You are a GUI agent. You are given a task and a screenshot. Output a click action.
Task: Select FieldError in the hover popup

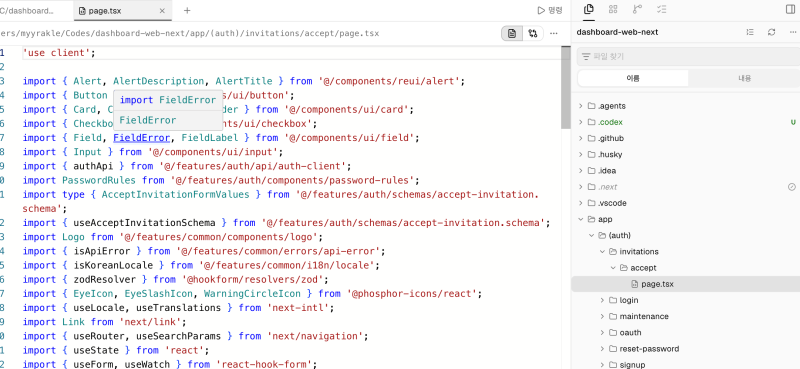tap(147, 120)
